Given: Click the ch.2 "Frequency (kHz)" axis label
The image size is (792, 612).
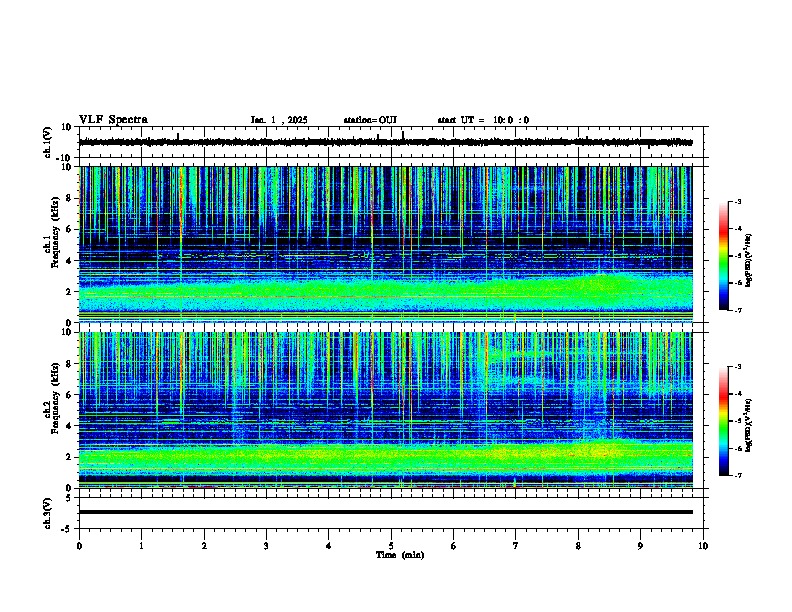Looking at the screenshot, I should click(x=55, y=398).
